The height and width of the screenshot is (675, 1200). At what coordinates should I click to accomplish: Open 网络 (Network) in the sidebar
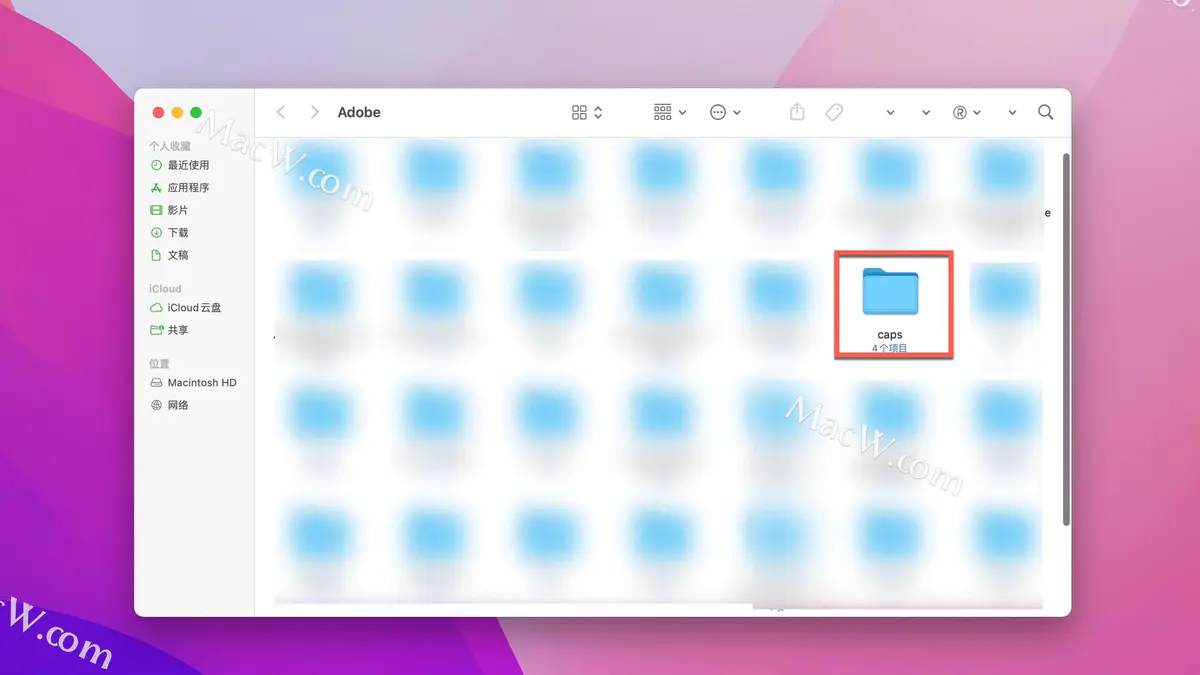pos(180,405)
